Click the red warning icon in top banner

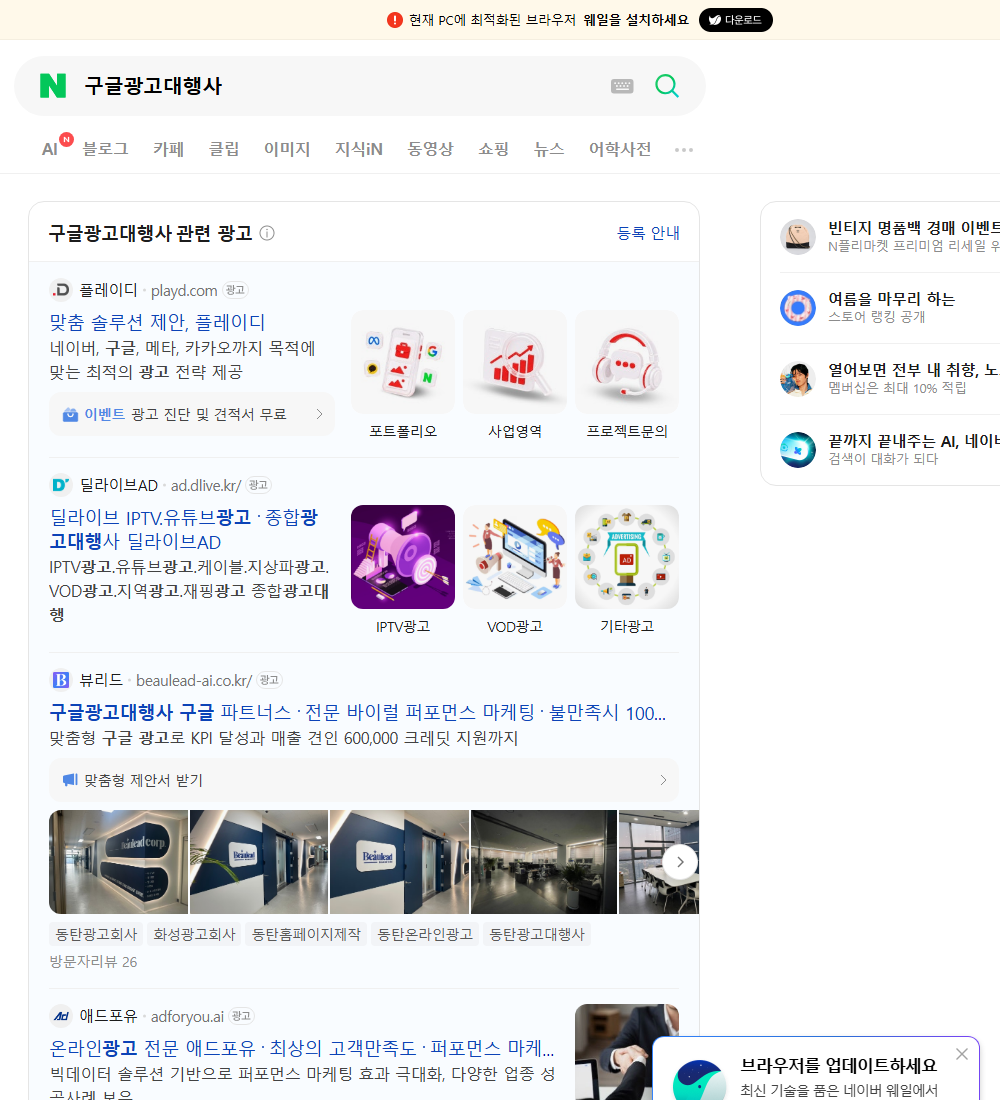(x=394, y=20)
